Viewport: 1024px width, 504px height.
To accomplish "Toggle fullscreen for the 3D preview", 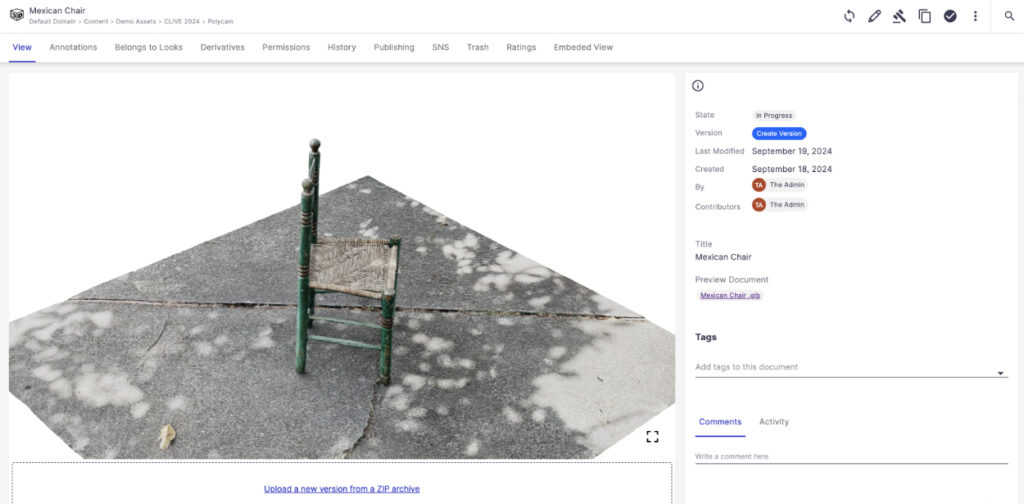I will point(652,436).
